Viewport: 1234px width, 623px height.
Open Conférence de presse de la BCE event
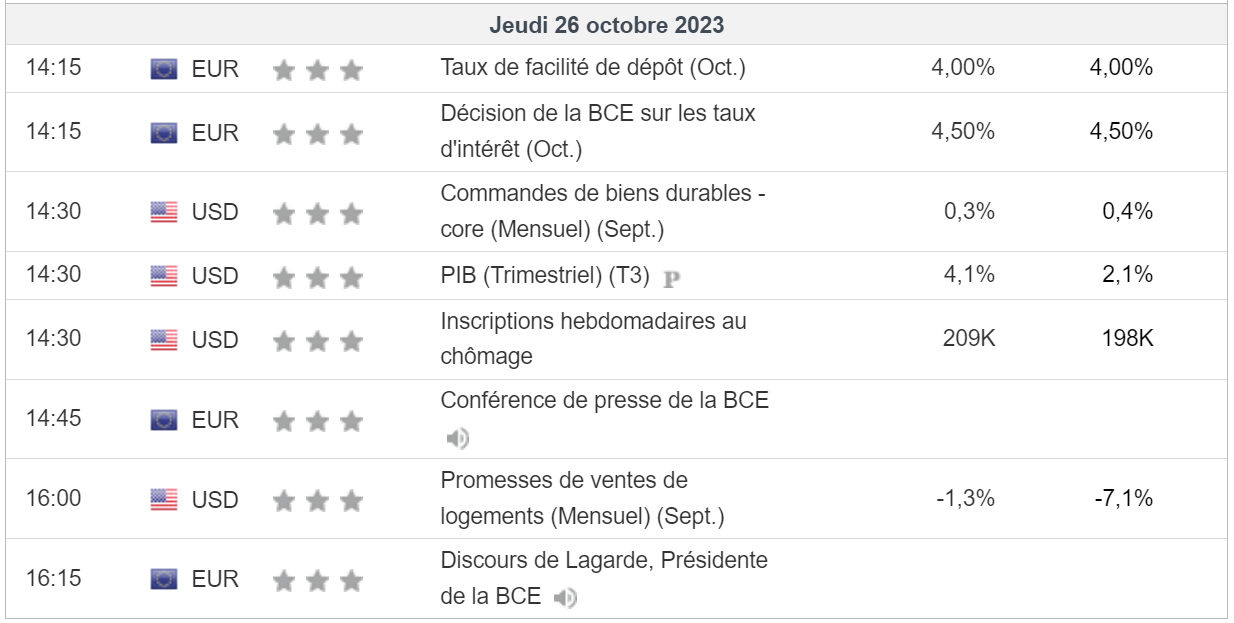(605, 400)
